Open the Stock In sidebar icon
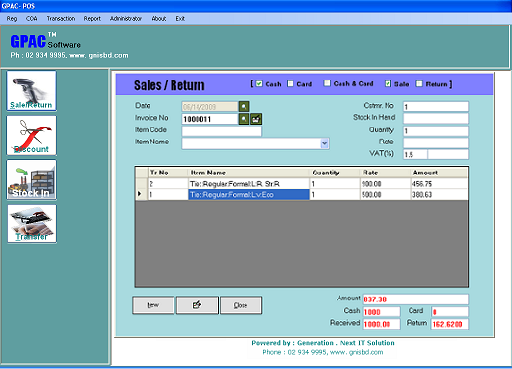The width and height of the screenshot is (512, 369). (31, 180)
